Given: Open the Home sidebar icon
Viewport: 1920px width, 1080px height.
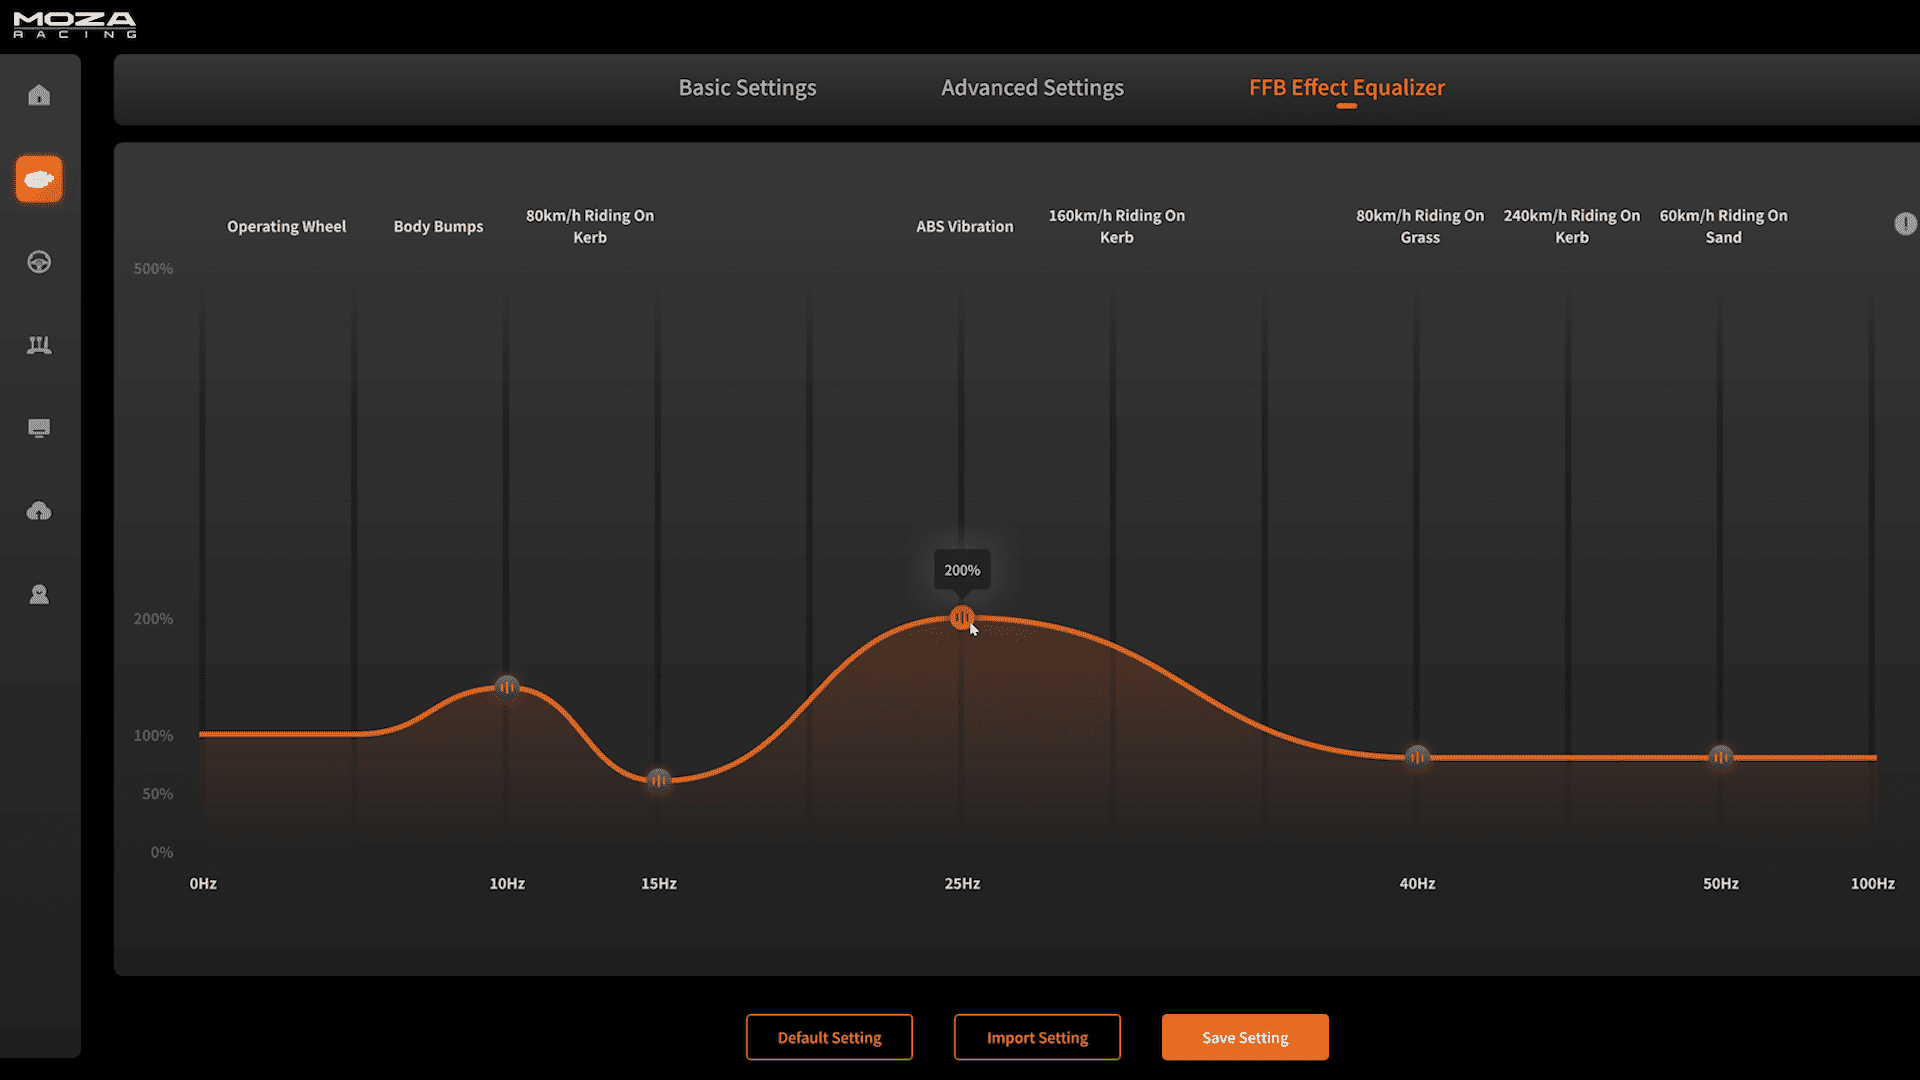Looking at the screenshot, I should pos(39,95).
